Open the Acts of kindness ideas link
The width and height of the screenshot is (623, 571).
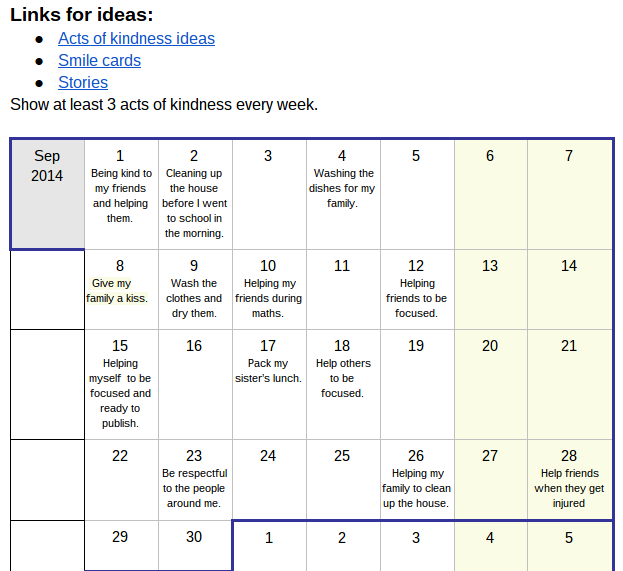(136, 39)
